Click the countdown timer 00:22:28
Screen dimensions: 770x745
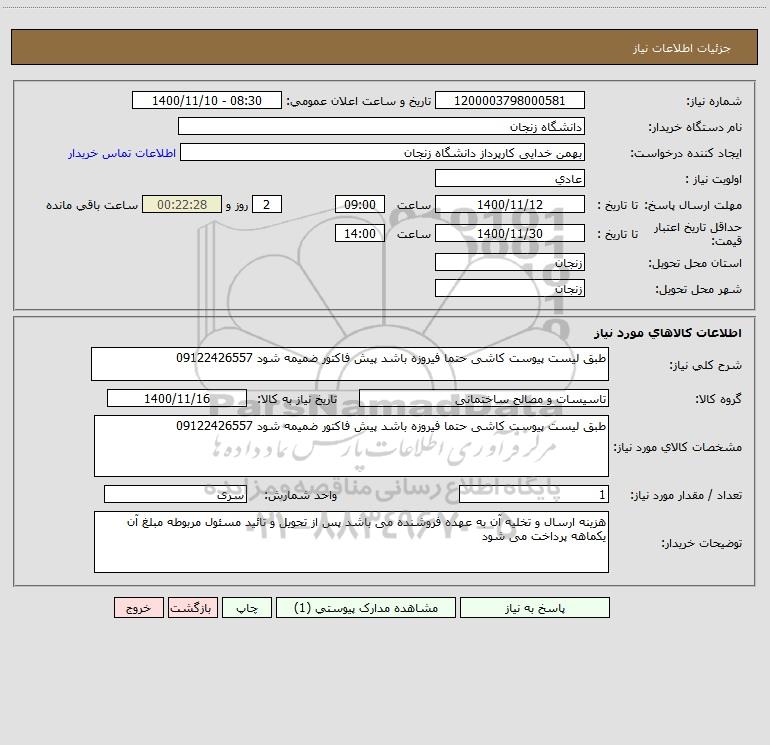(x=182, y=204)
